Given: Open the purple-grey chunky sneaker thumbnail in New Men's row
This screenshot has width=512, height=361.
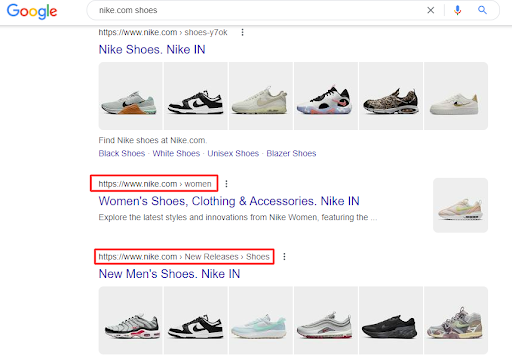Looking at the screenshot, I should (456, 320).
